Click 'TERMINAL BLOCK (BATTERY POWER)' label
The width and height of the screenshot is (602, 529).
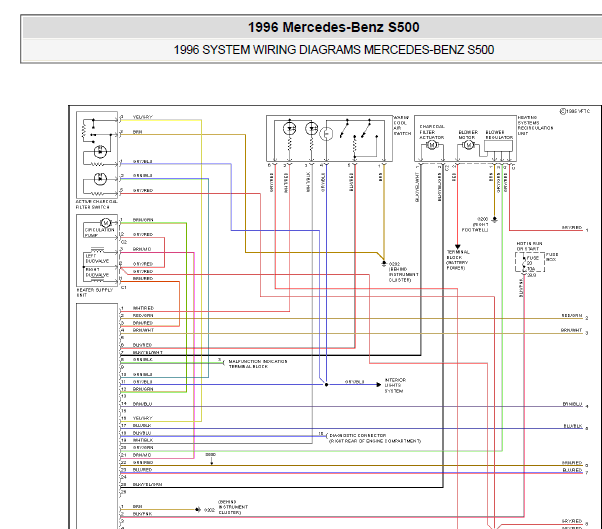pyautogui.click(x=458, y=260)
